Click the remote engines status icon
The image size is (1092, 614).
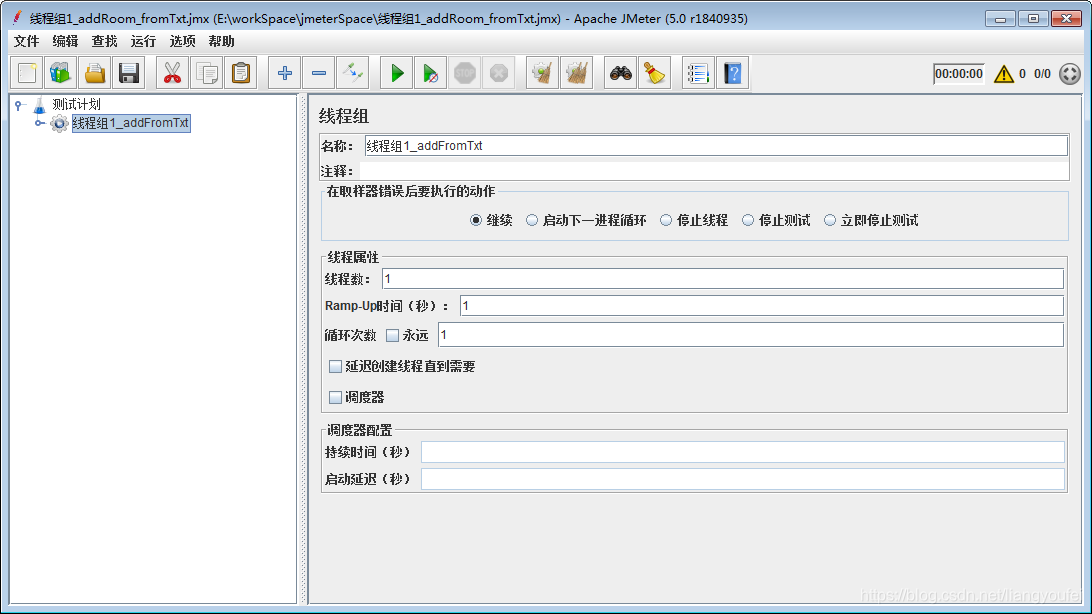pos(1070,74)
